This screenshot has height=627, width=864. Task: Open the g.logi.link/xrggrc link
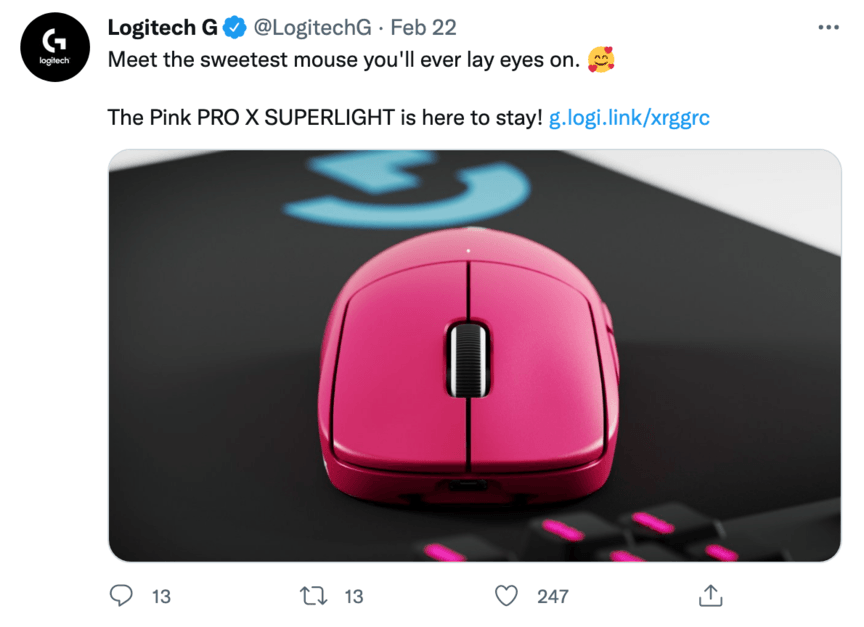(x=629, y=118)
